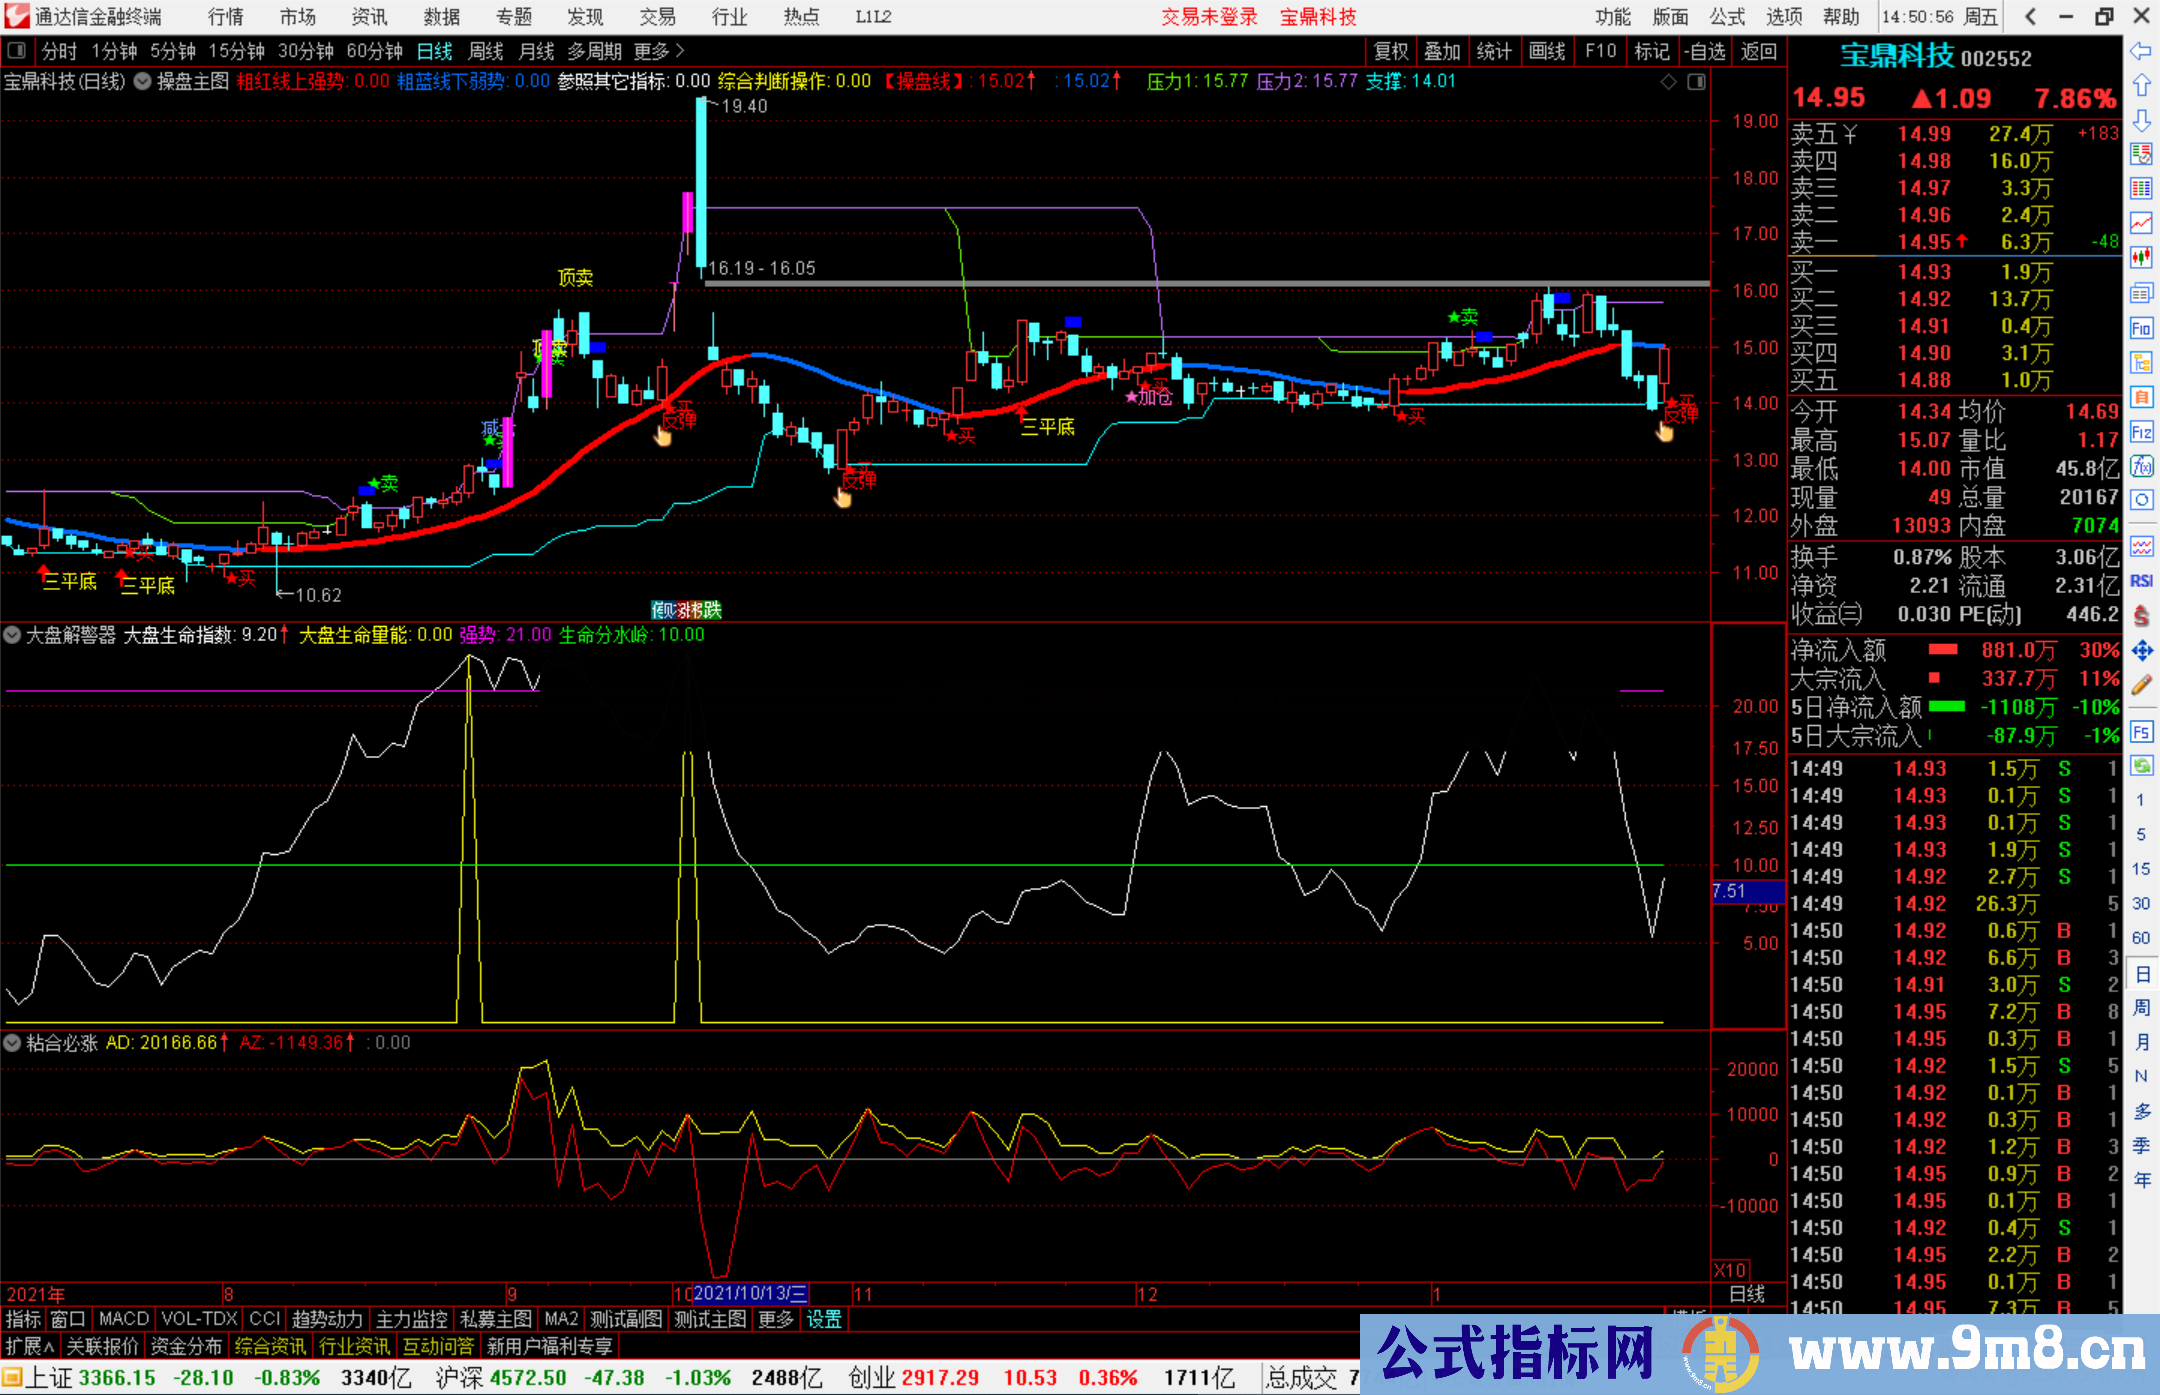Open the F10 company info sidebar icon
The height and width of the screenshot is (1395, 2160).
coord(2141,328)
